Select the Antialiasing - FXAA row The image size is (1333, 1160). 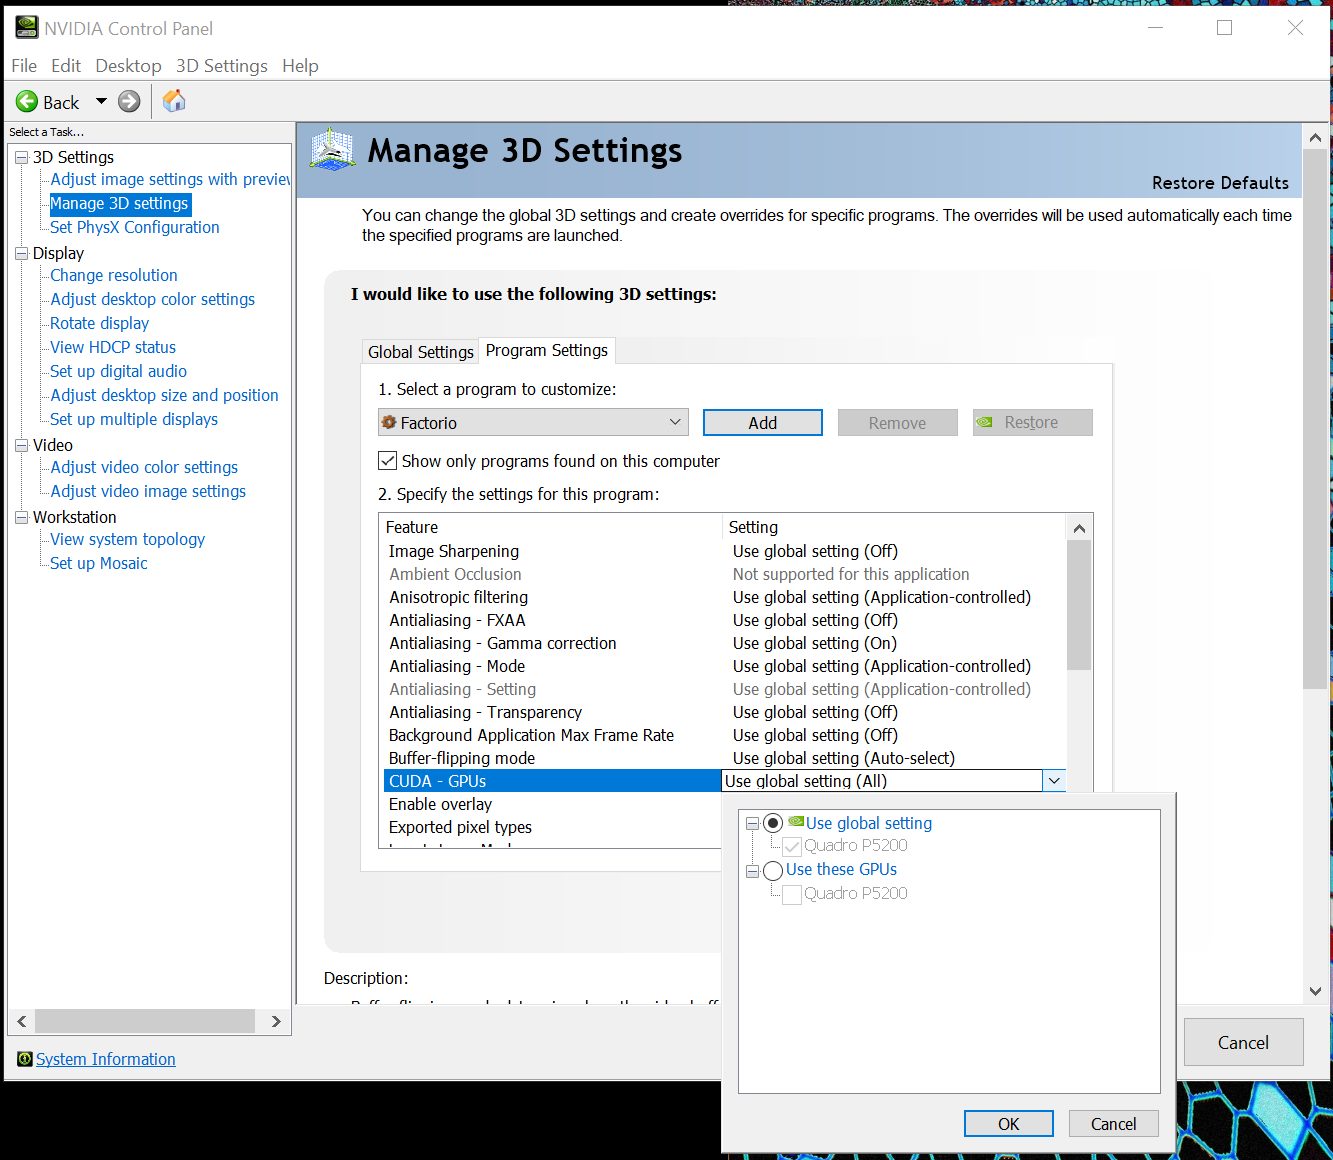point(725,620)
